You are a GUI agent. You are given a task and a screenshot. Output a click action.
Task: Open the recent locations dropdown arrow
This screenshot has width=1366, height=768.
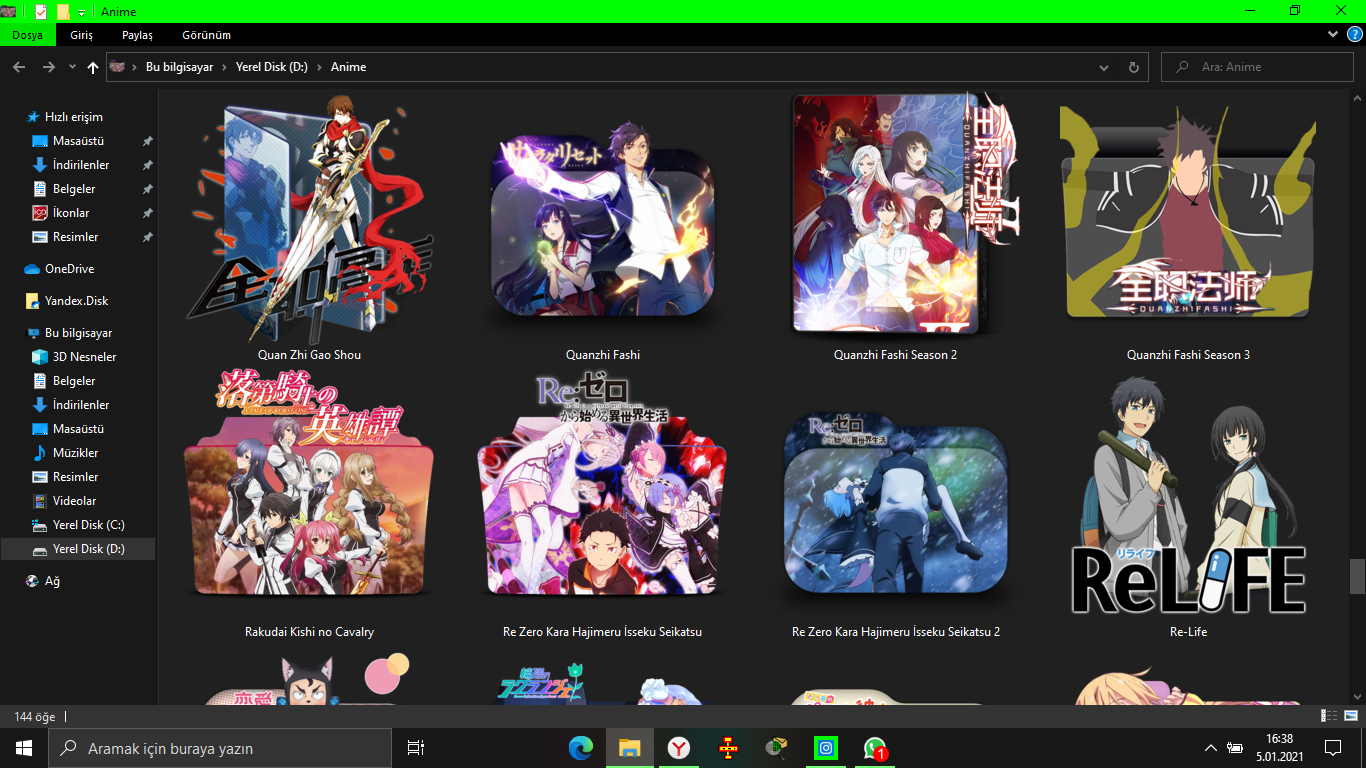coord(72,67)
